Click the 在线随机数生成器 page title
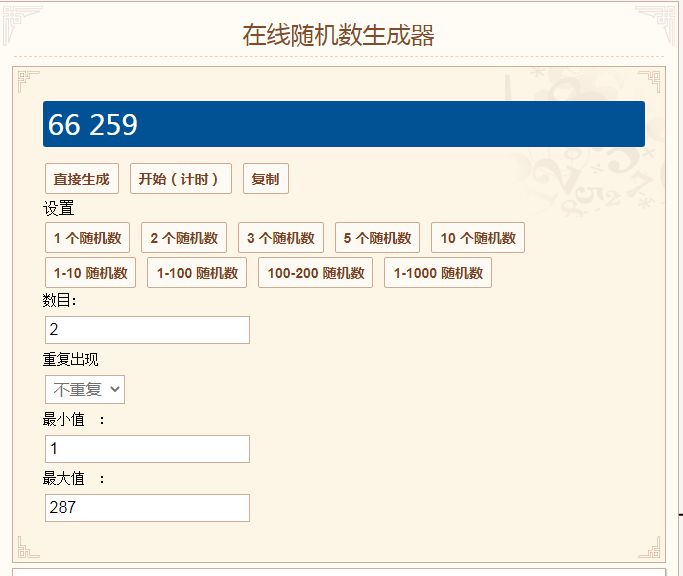Viewport: 683px width, 576px height. pyautogui.click(x=338, y=35)
